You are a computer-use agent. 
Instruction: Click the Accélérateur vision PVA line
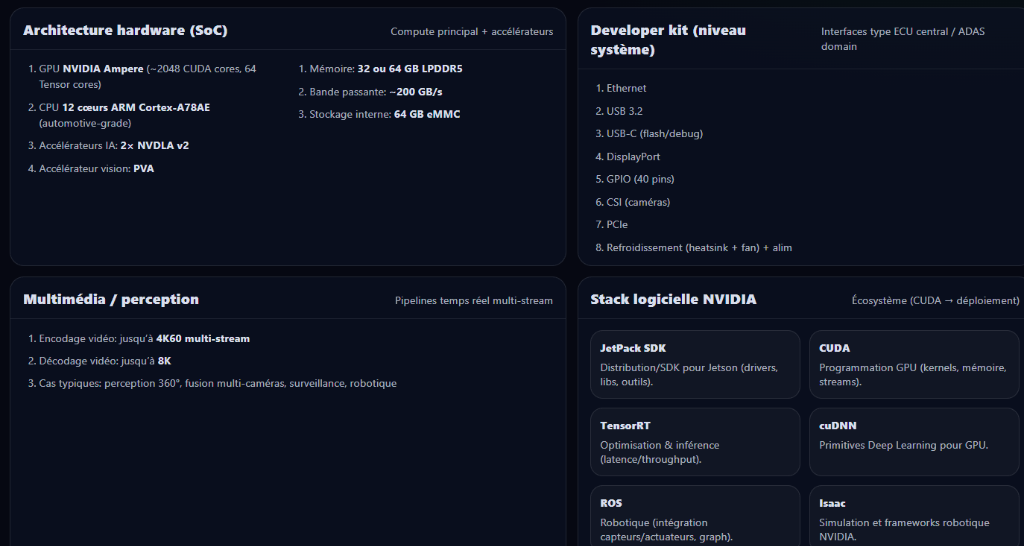(x=91, y=169)
